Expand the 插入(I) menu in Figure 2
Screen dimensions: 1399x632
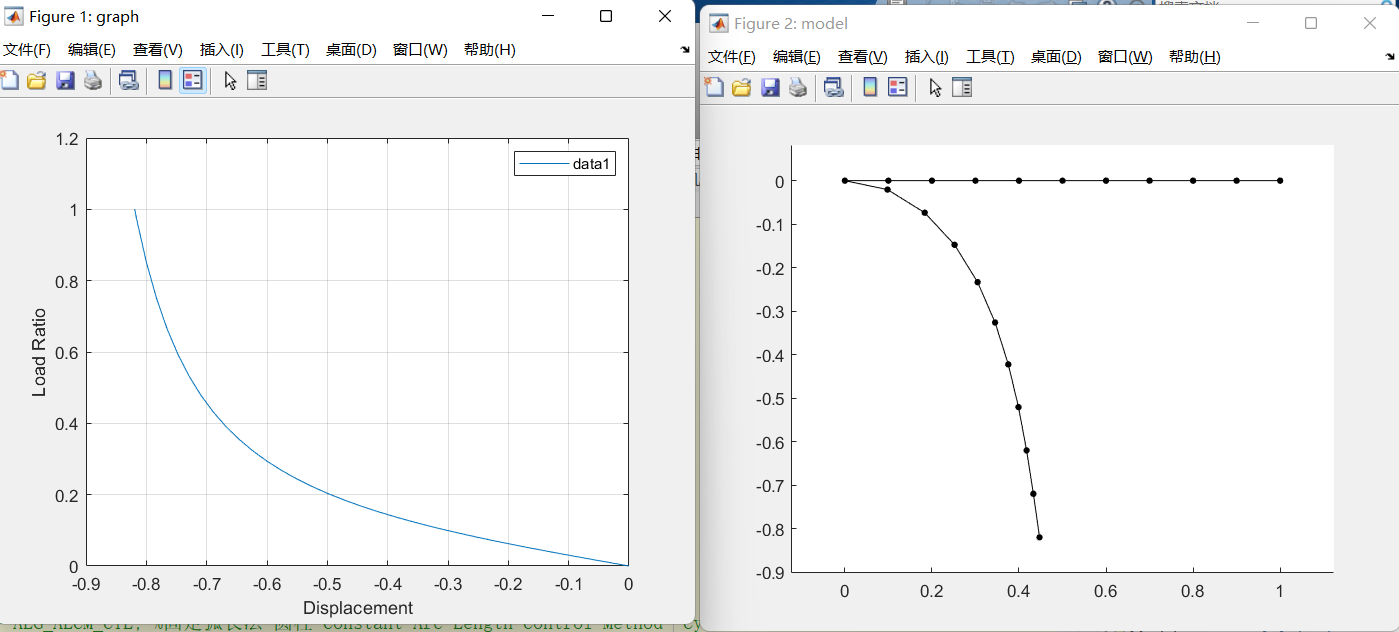tap(926, 57)
